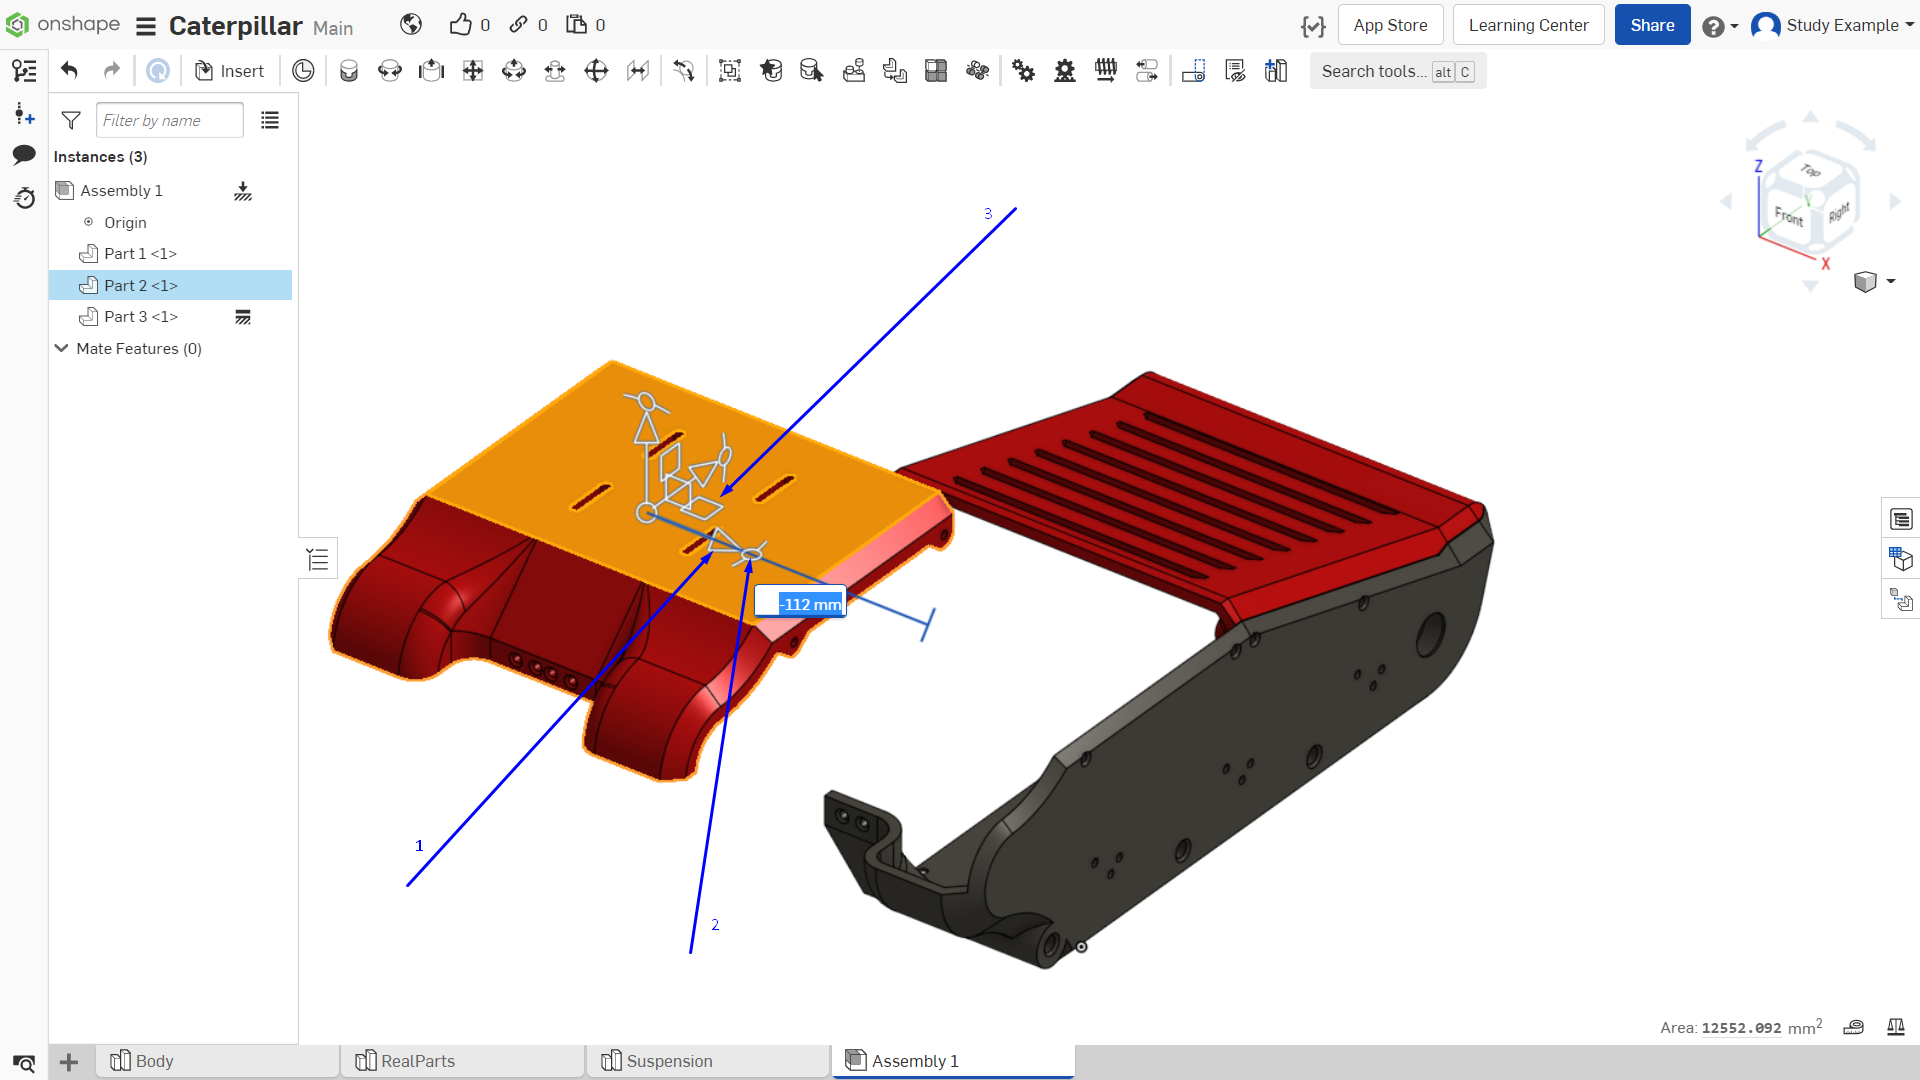1920x1080 pixels.
Task: Click the Share button
Action: click(1652, 25)
